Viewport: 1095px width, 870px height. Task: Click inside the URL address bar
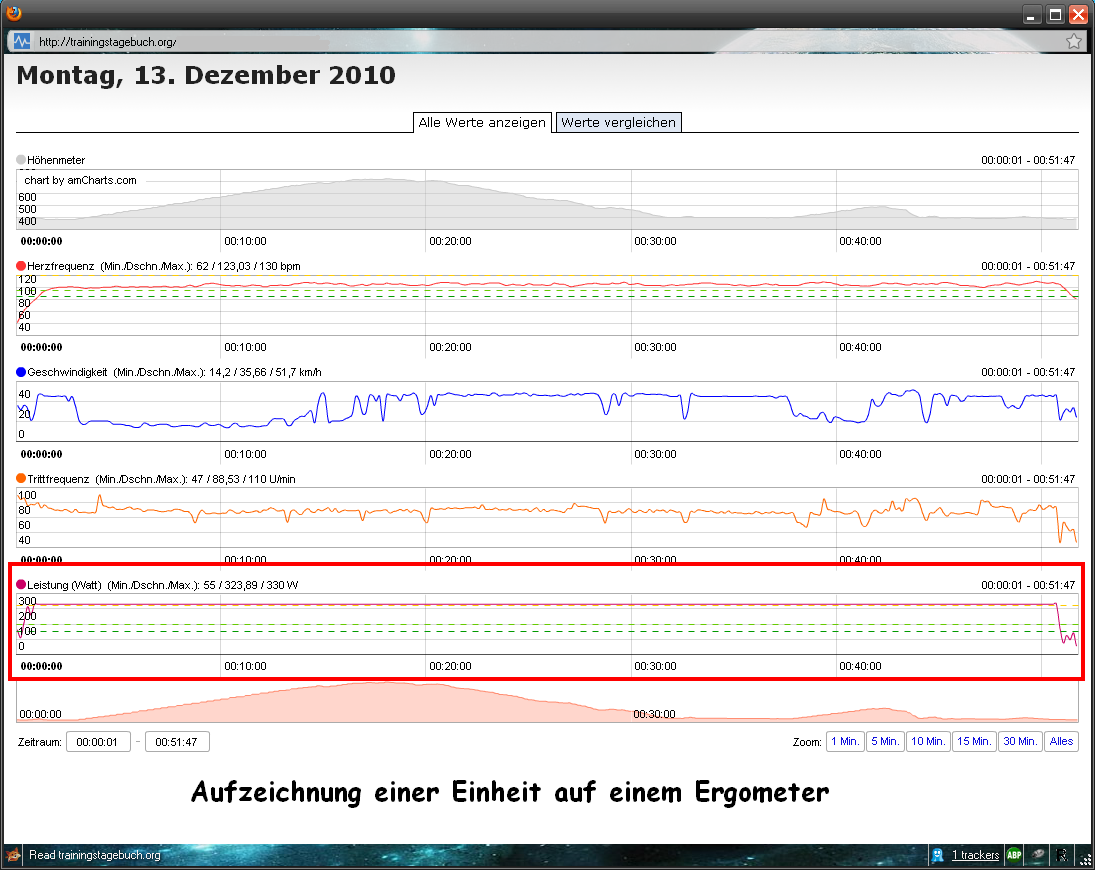(300, 40)
